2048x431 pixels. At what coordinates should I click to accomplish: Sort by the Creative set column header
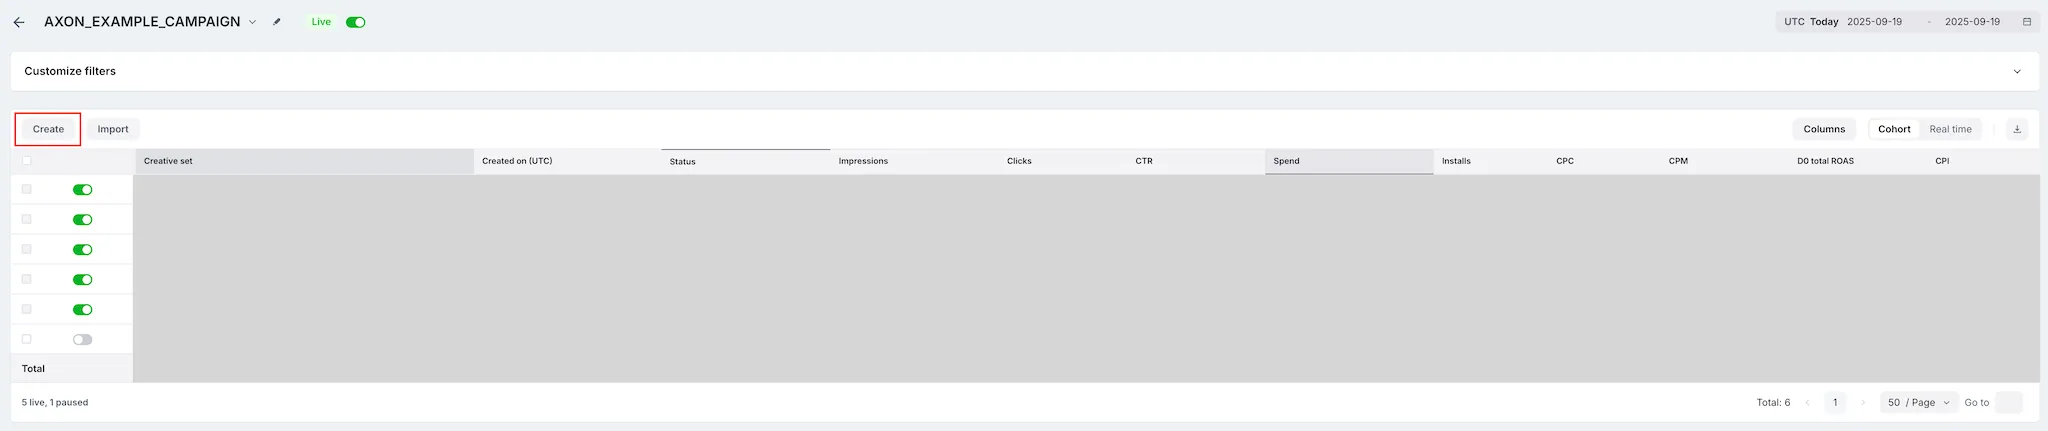(x=304, y=161)
